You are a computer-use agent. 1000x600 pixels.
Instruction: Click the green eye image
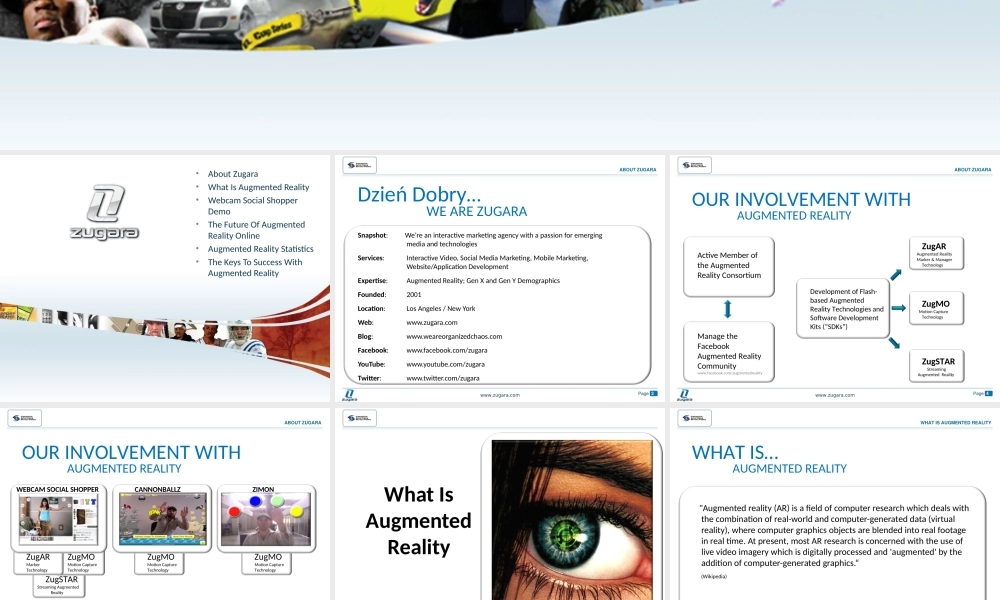[x=572, y=520]
